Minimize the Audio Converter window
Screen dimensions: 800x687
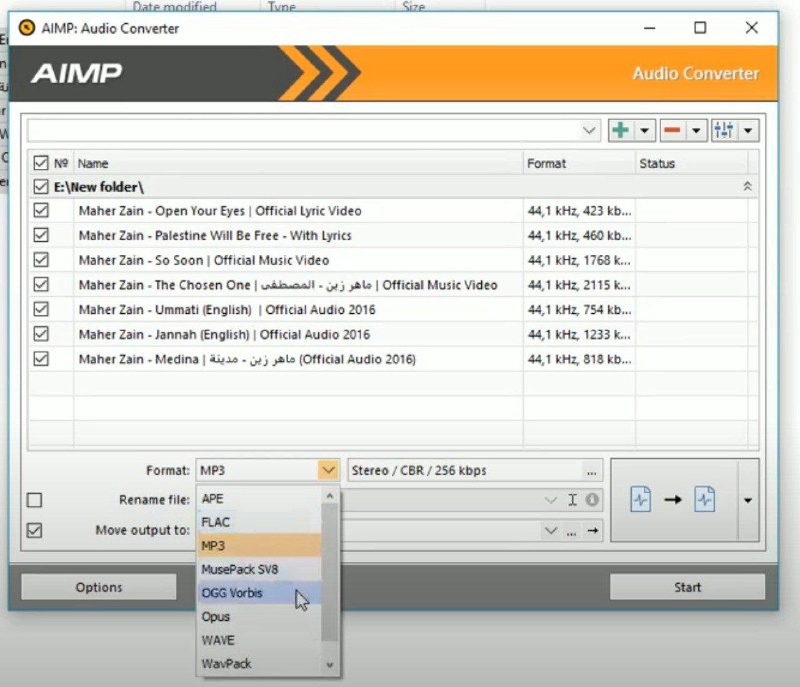[x=649, y=28]
